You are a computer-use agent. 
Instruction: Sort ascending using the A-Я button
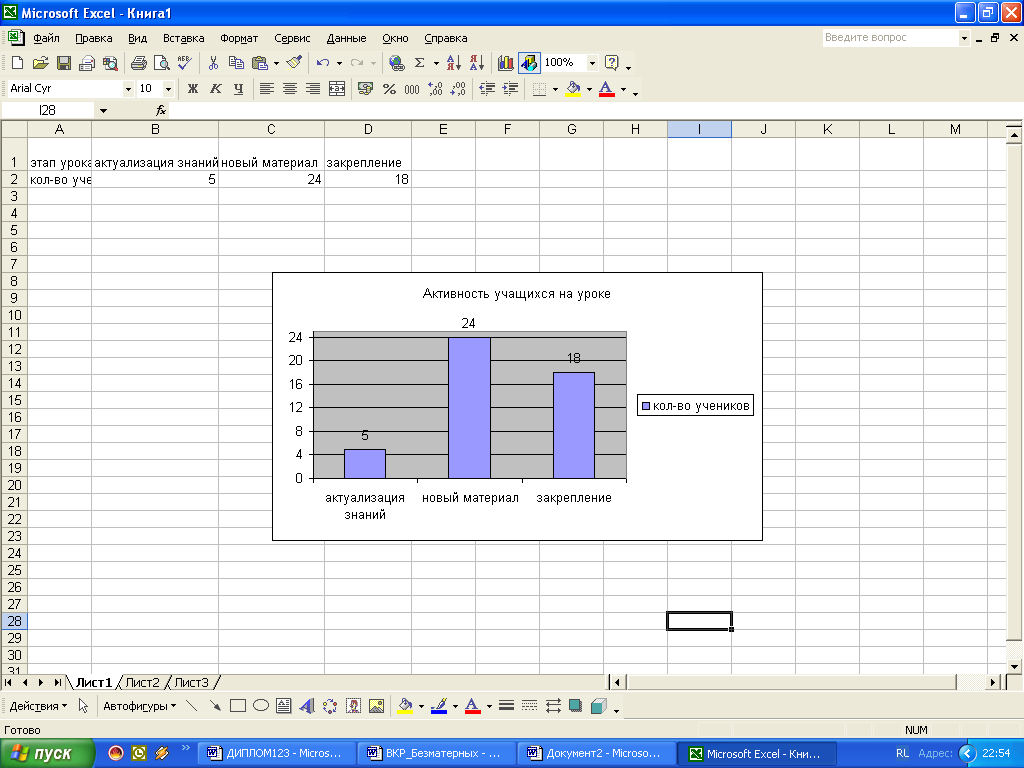click(x=454, y=63)
